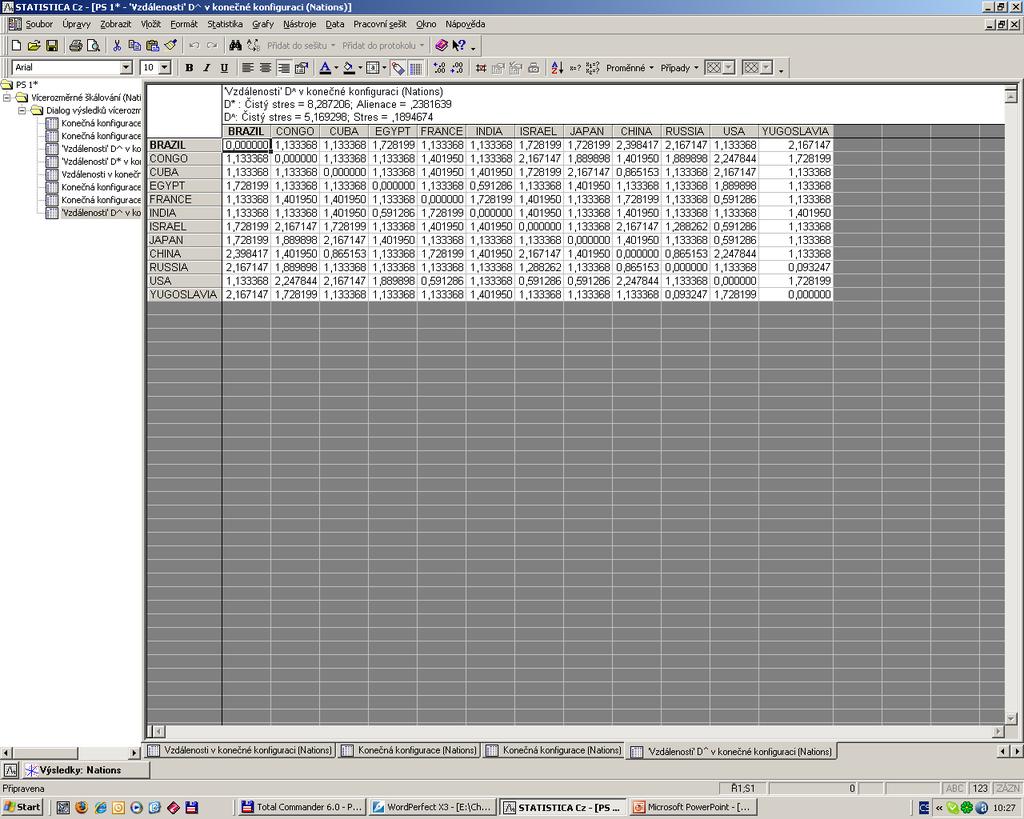1024x819 pixels.
Task: Toggle the text labels tag icon
Action: coord(398,67)
